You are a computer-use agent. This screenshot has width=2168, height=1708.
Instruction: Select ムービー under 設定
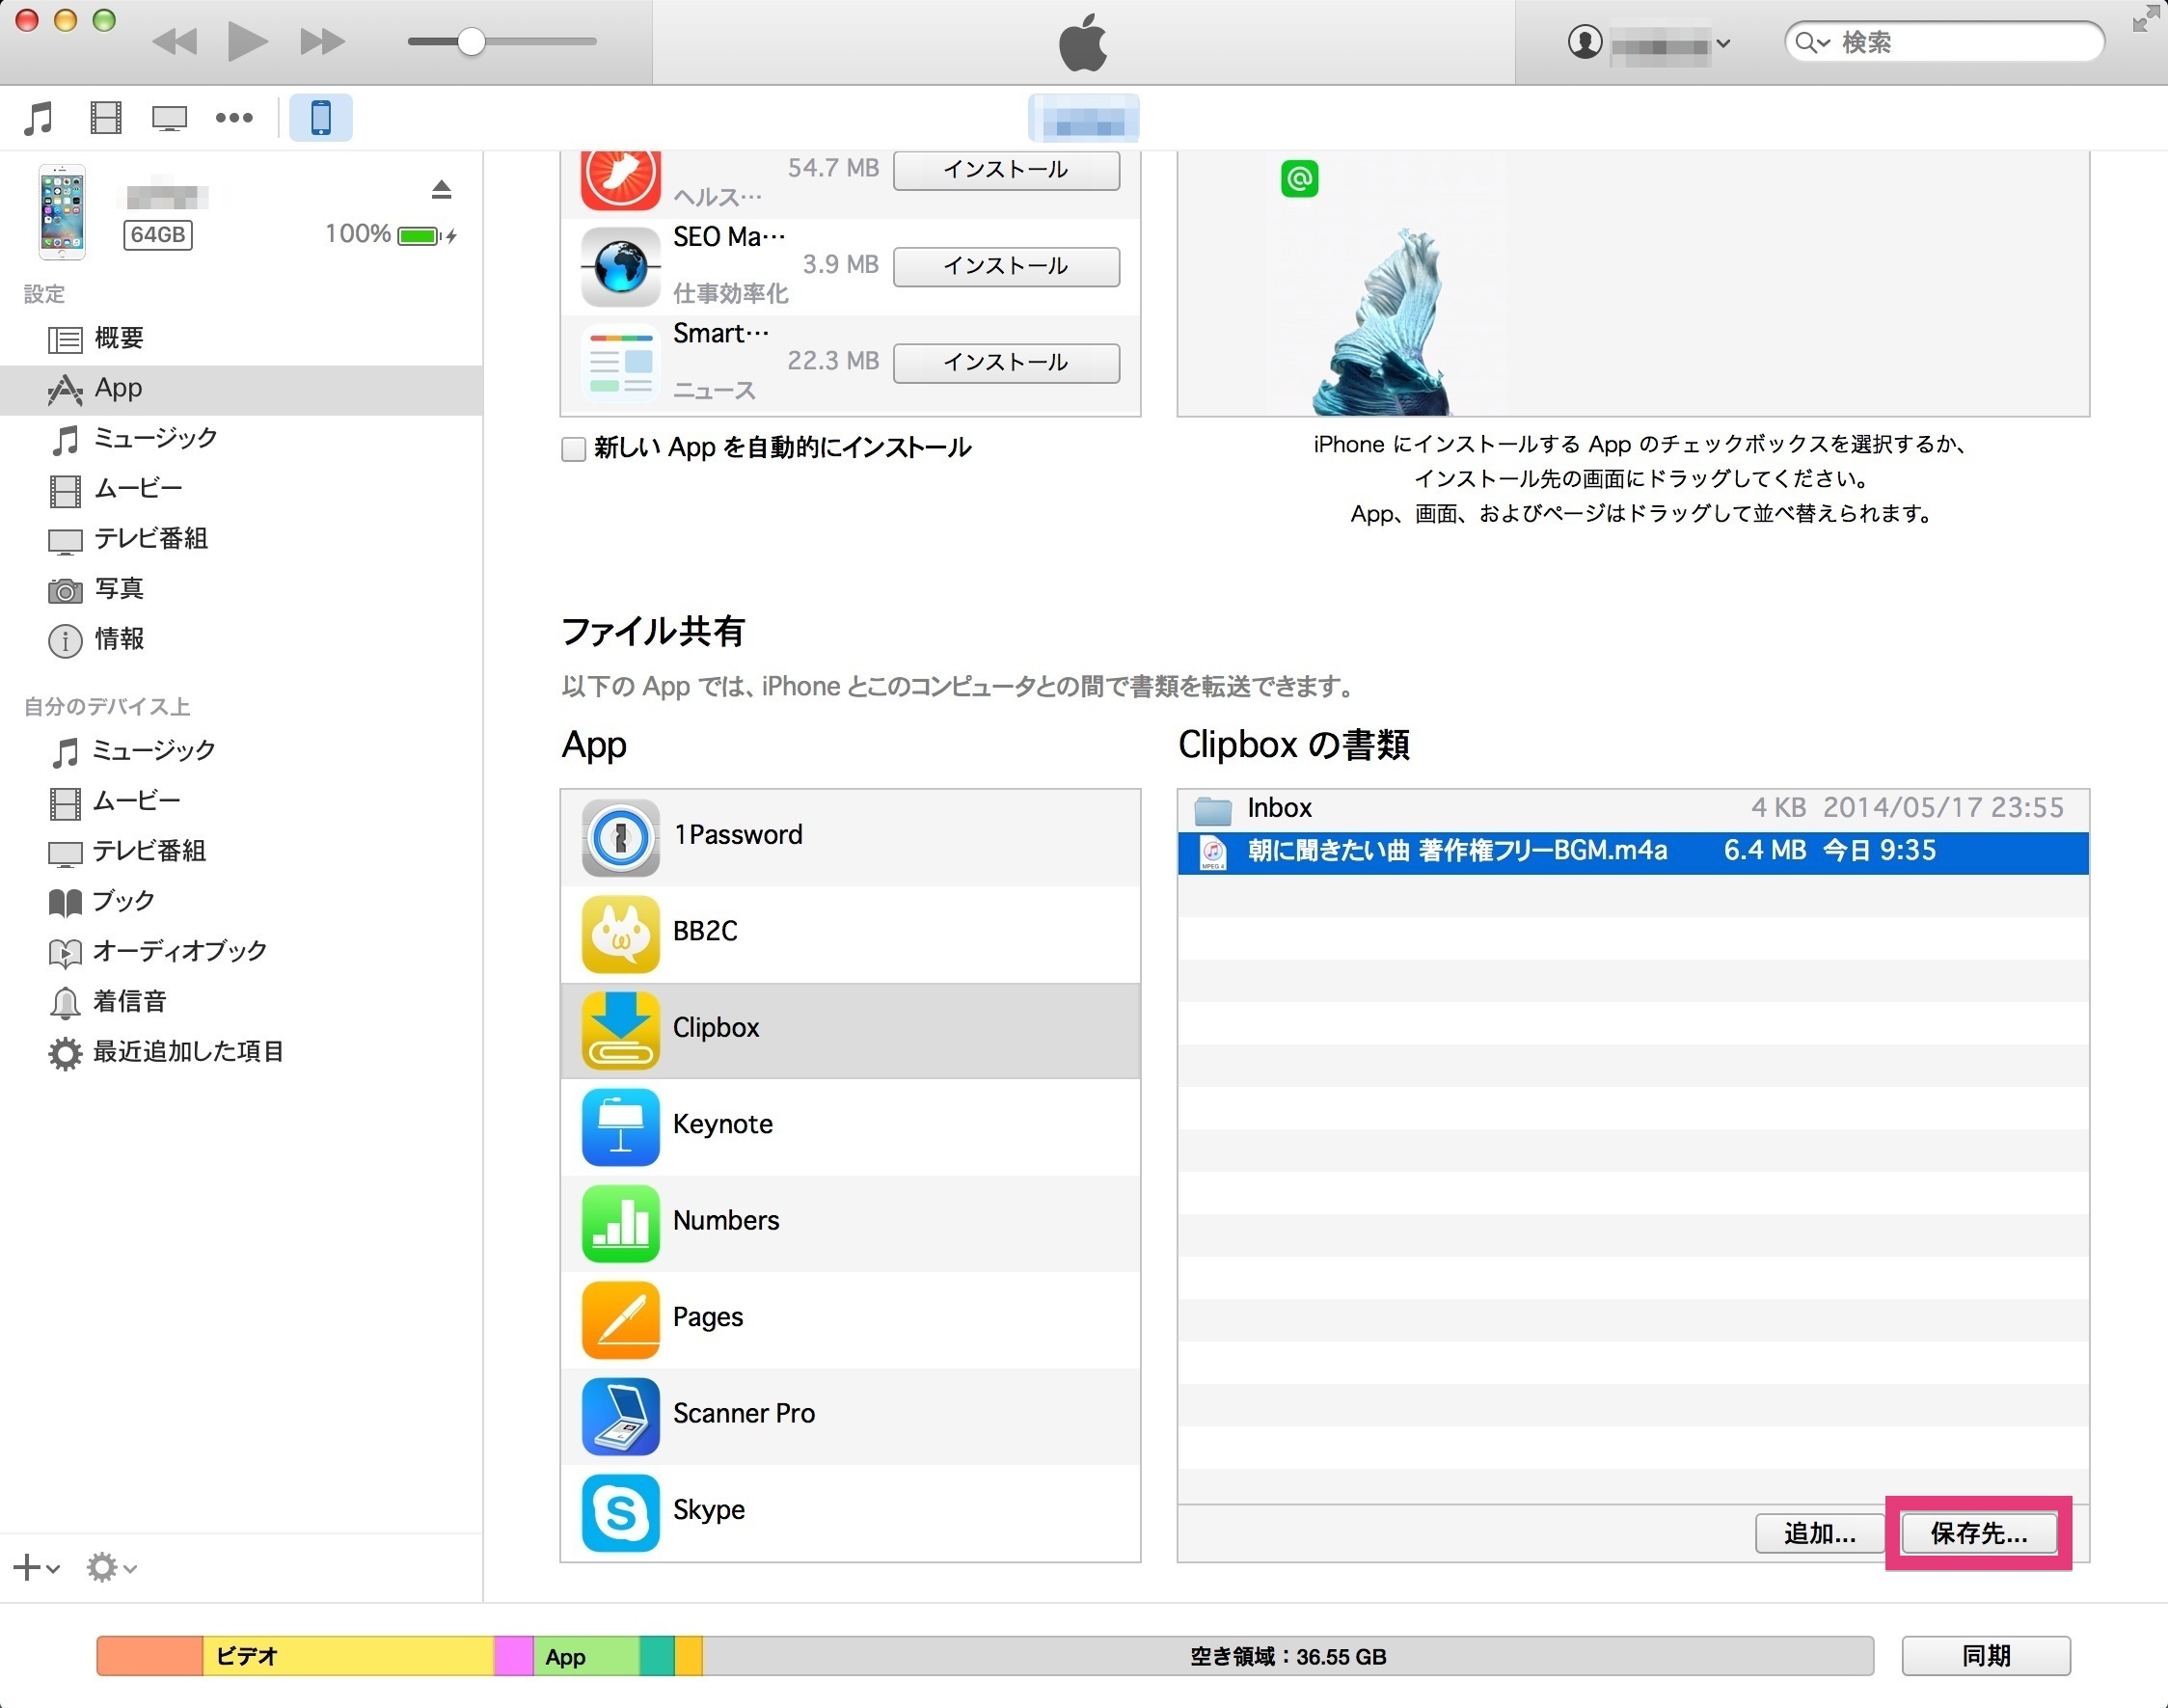point(241,489)
